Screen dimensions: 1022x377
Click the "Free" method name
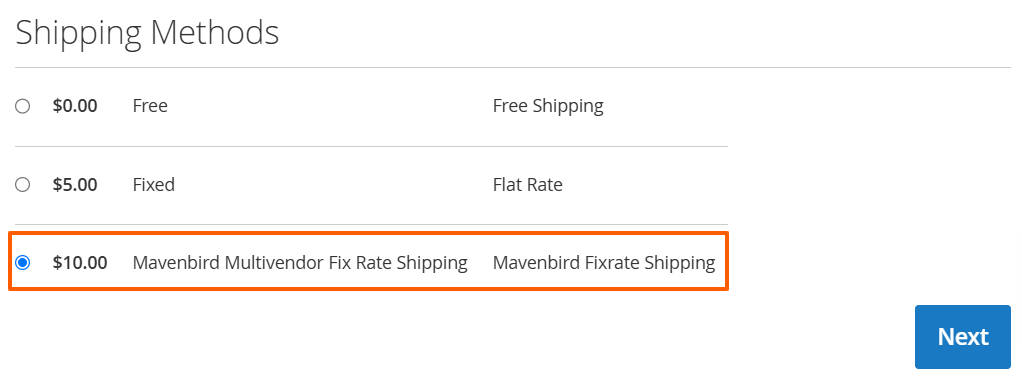pyautogui.click(x=150, y=106)
